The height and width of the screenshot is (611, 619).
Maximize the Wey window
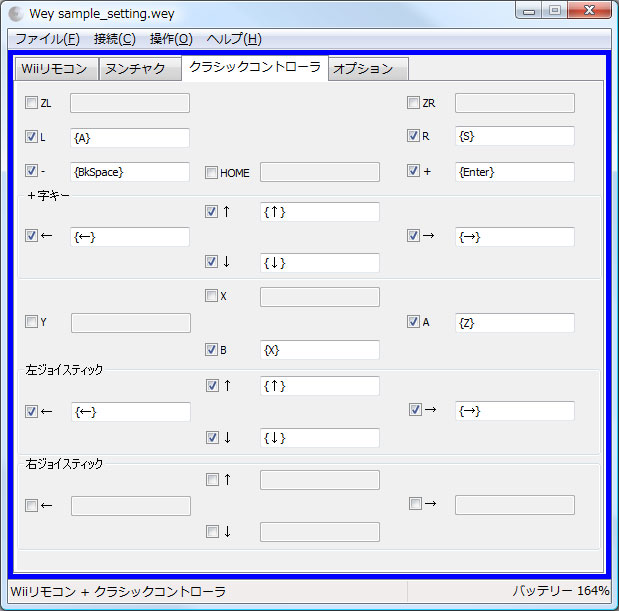click(x=555, y=11)
